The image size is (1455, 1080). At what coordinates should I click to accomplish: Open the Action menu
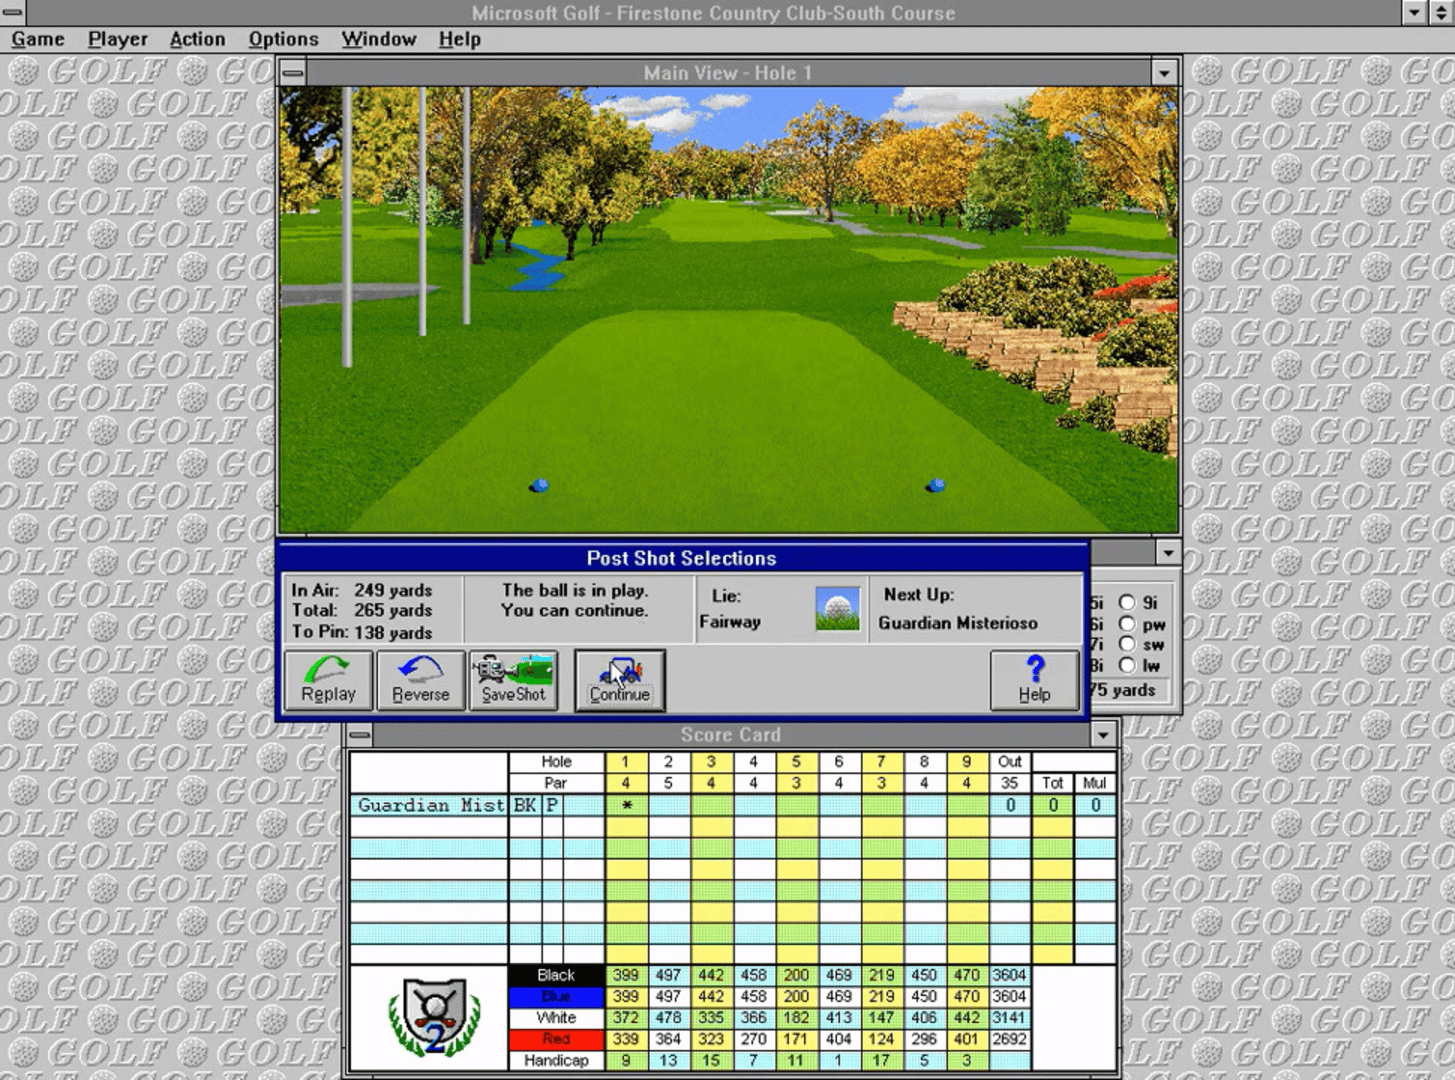click(x=197, y=39)
